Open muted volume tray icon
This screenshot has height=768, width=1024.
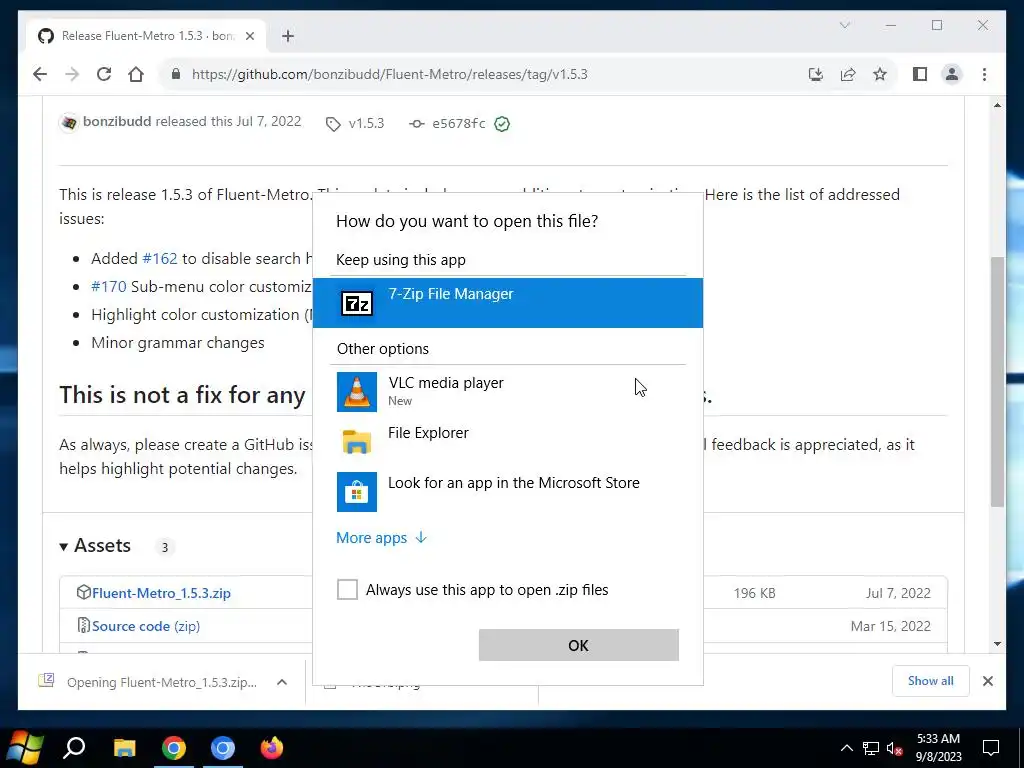[x=895, y=748]
